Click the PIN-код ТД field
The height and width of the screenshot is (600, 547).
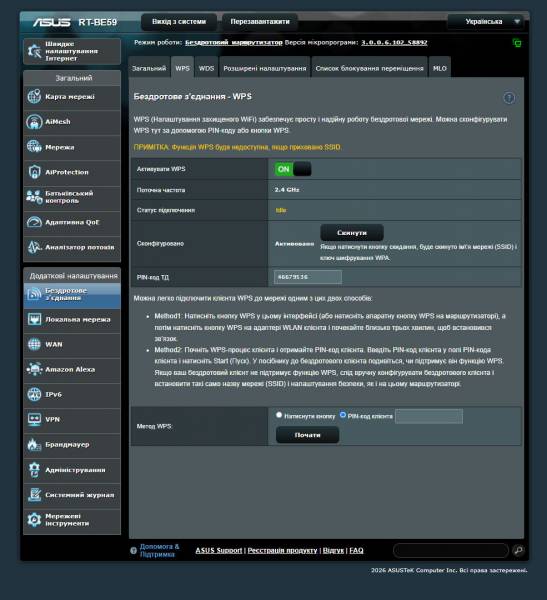308,277
